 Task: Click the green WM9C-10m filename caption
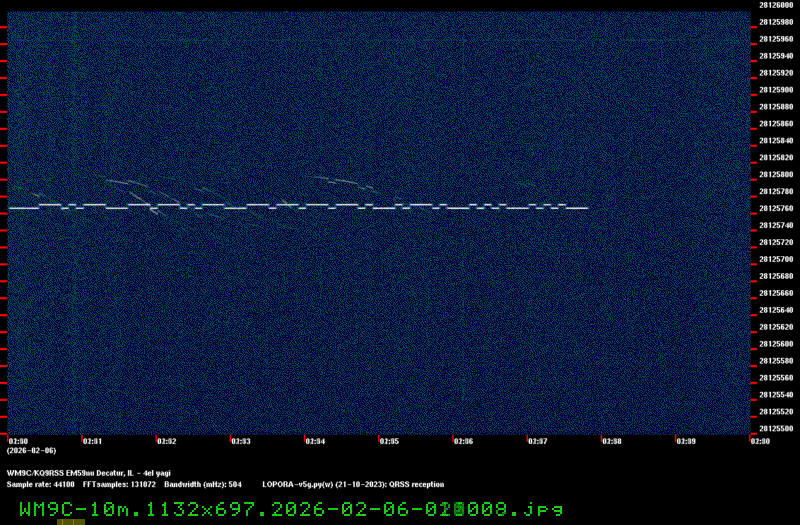pyautogui.click(x=290, y=508)
